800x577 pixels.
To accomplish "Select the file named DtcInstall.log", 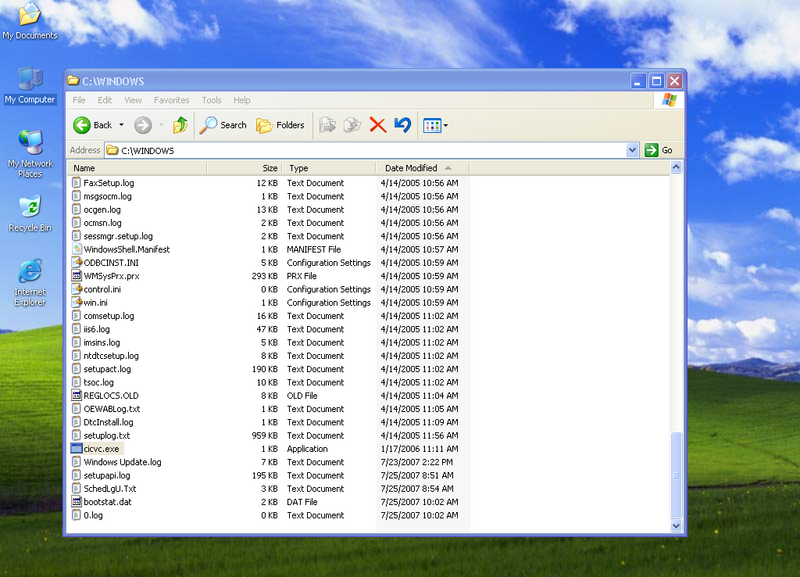I will point(108,422).
